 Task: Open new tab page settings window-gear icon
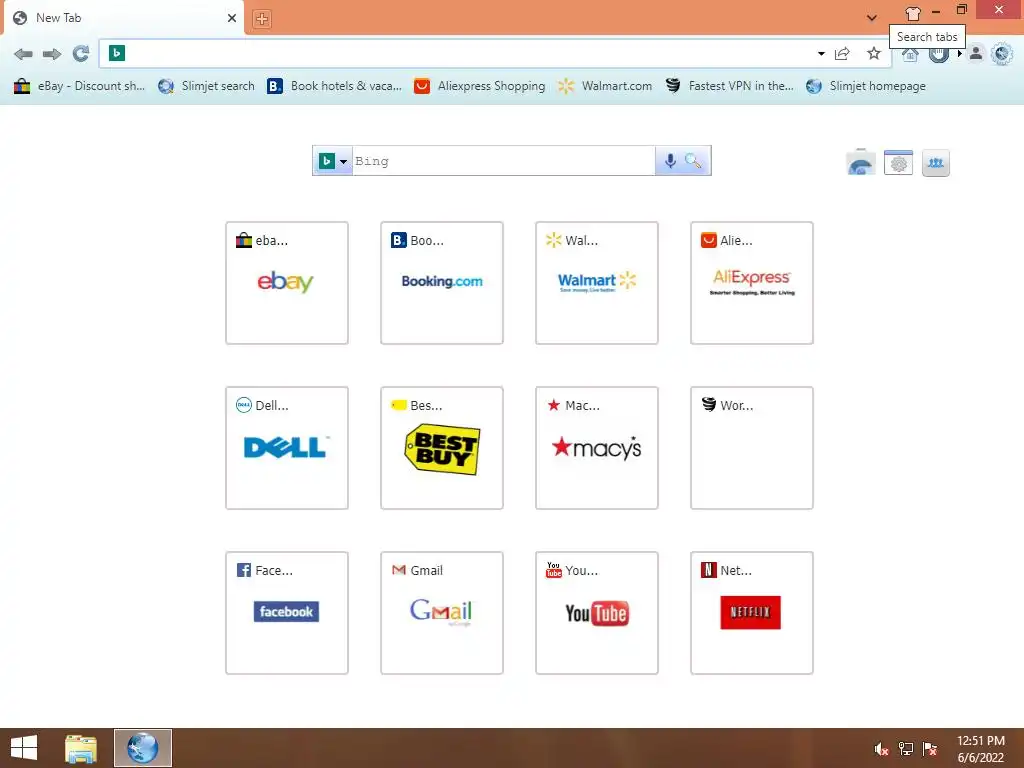(899, 162)
